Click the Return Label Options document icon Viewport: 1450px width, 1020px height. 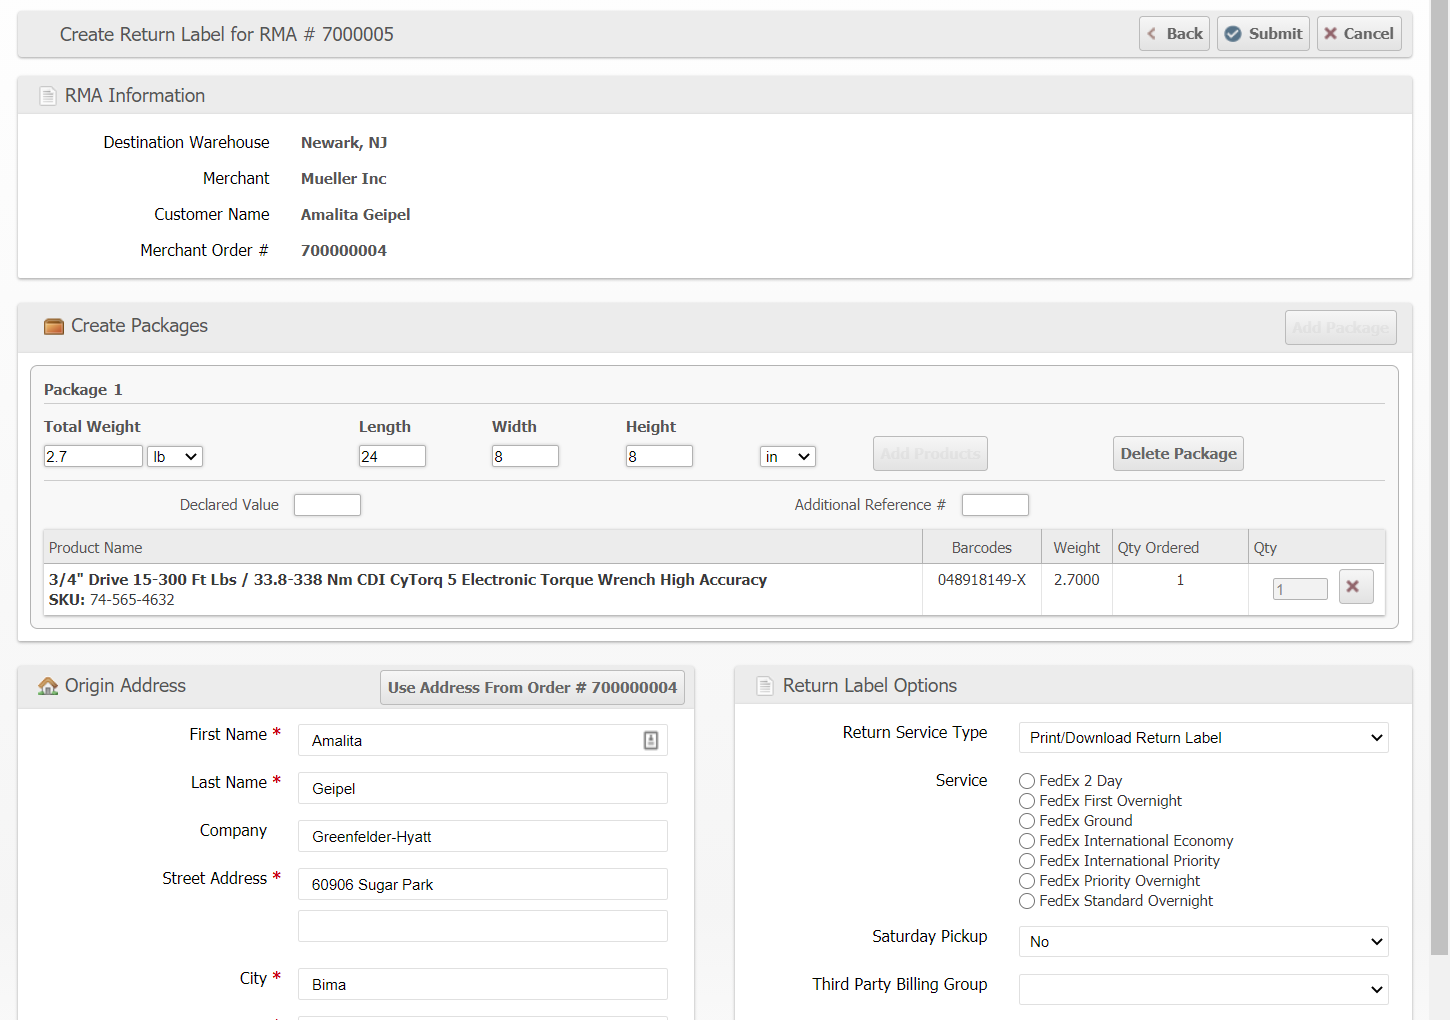(x=765, y=686)
